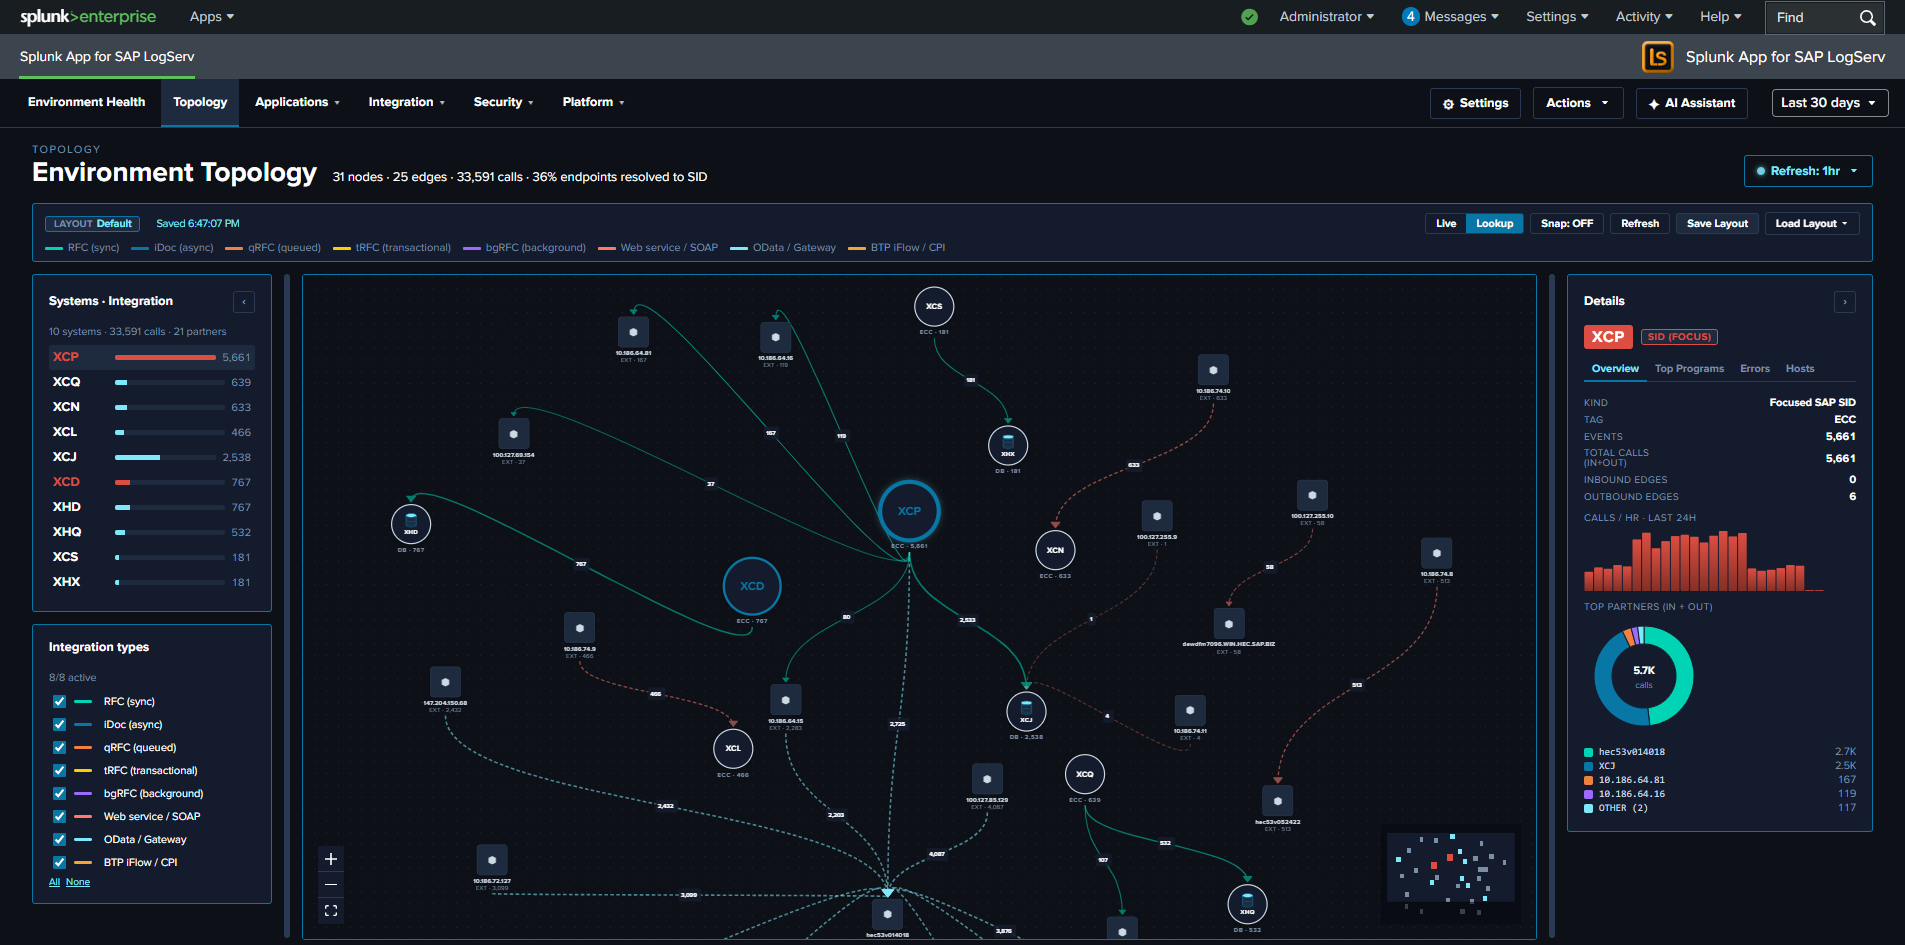The image size is (1905, 945).
Task: Select the dewdfm7096.WIN.HEC.SAP.BIZ node
Action: pos(1229,623)
